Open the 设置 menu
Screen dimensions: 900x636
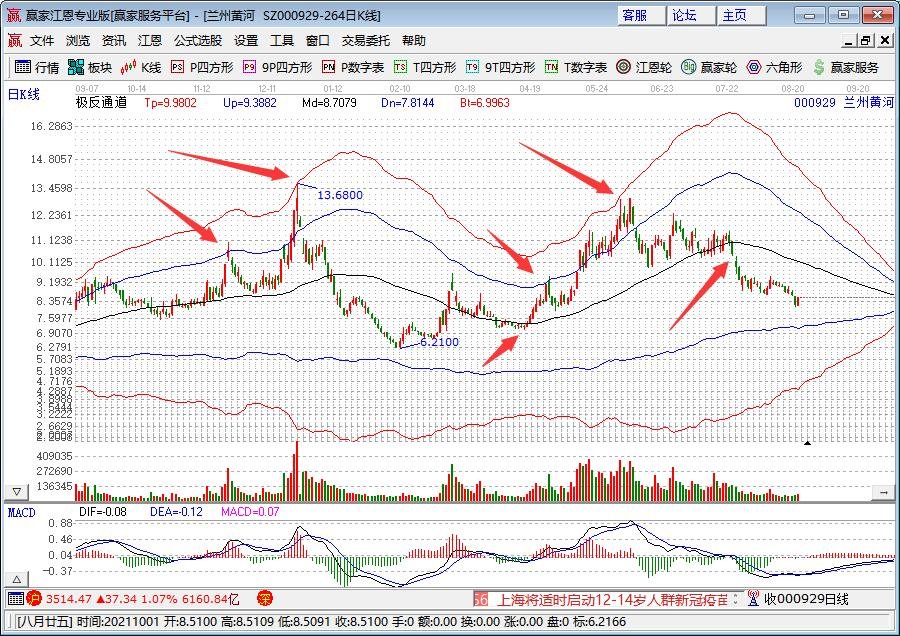[x=246, y=40]
